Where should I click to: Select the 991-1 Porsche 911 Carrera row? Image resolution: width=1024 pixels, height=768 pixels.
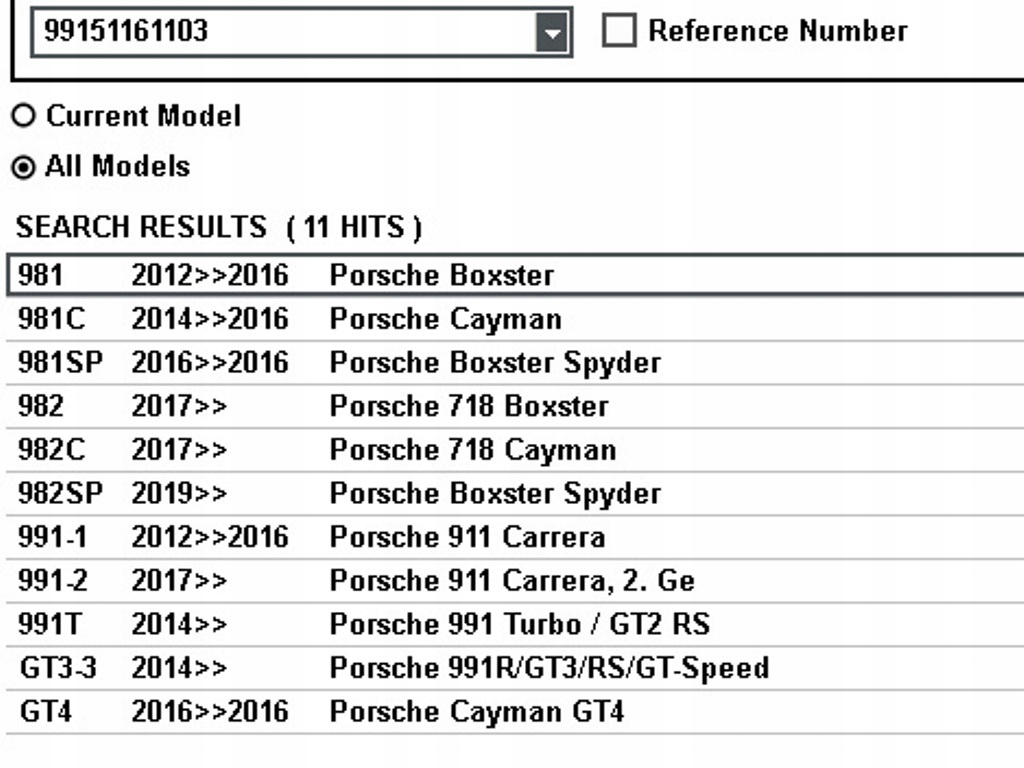tap(466, 537)
